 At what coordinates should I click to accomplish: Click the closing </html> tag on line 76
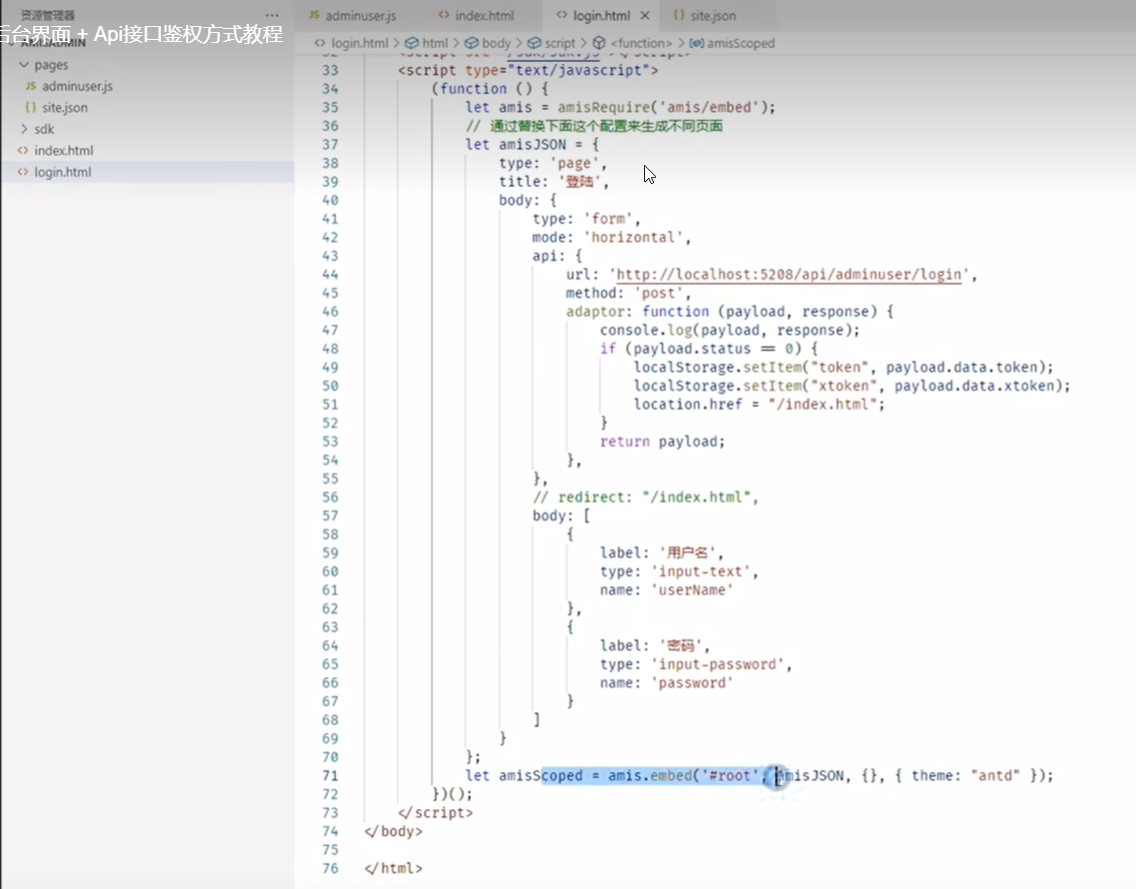coord(393,869)
